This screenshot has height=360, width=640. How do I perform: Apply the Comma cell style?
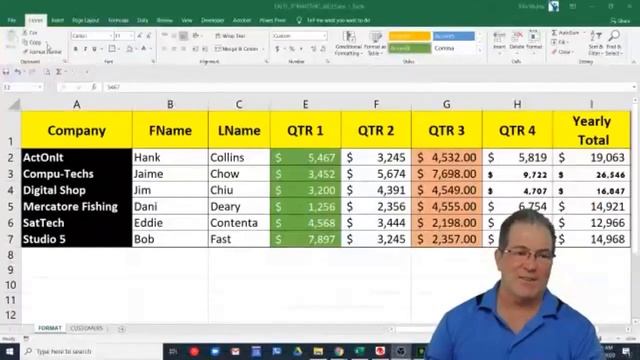[x=454, y=48]
